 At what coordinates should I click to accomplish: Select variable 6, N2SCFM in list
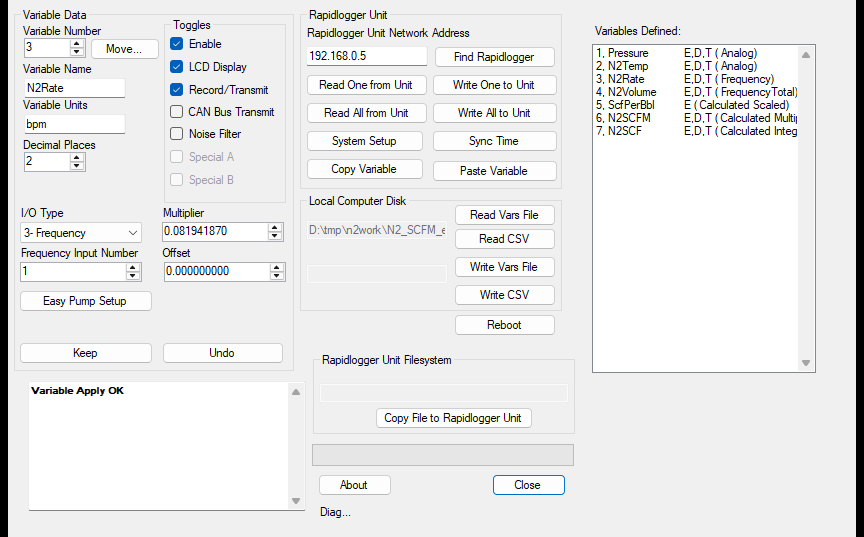click(x=696, y=118)
